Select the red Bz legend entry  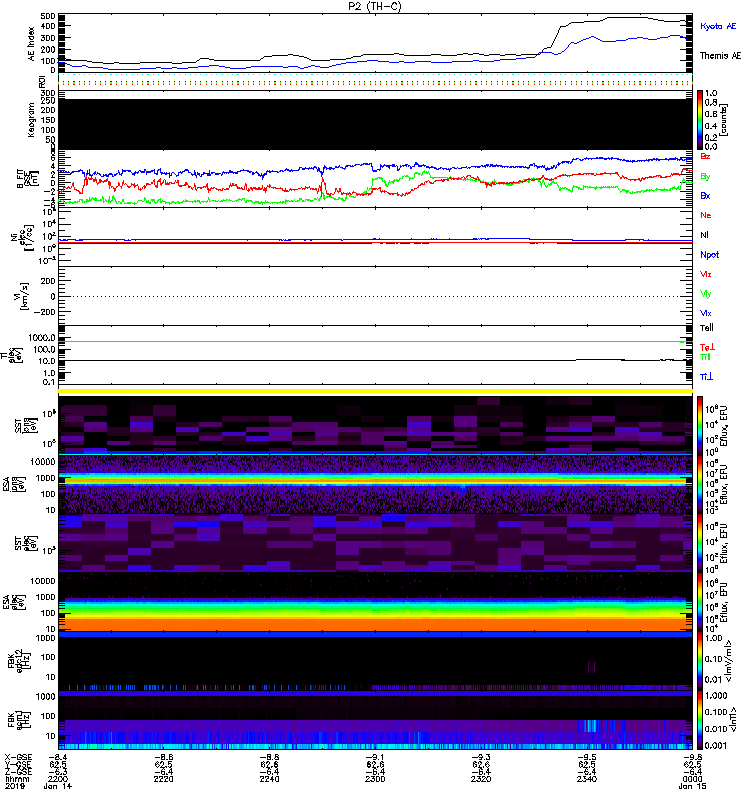point(706,157)
